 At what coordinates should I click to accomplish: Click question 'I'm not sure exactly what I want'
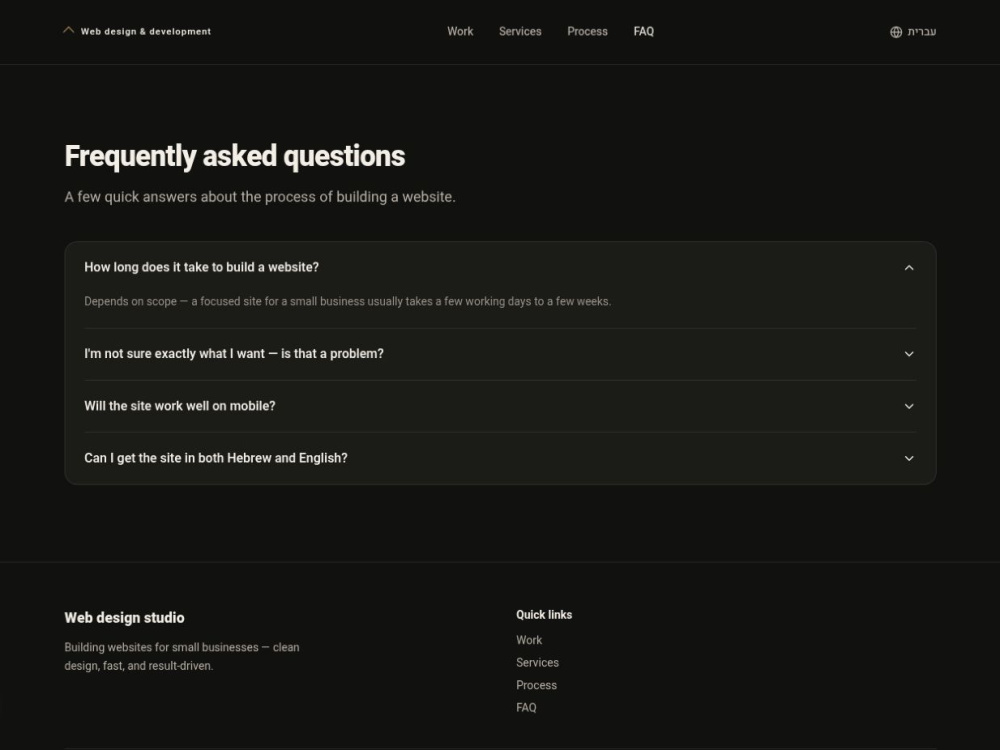[x=234, y=353]
